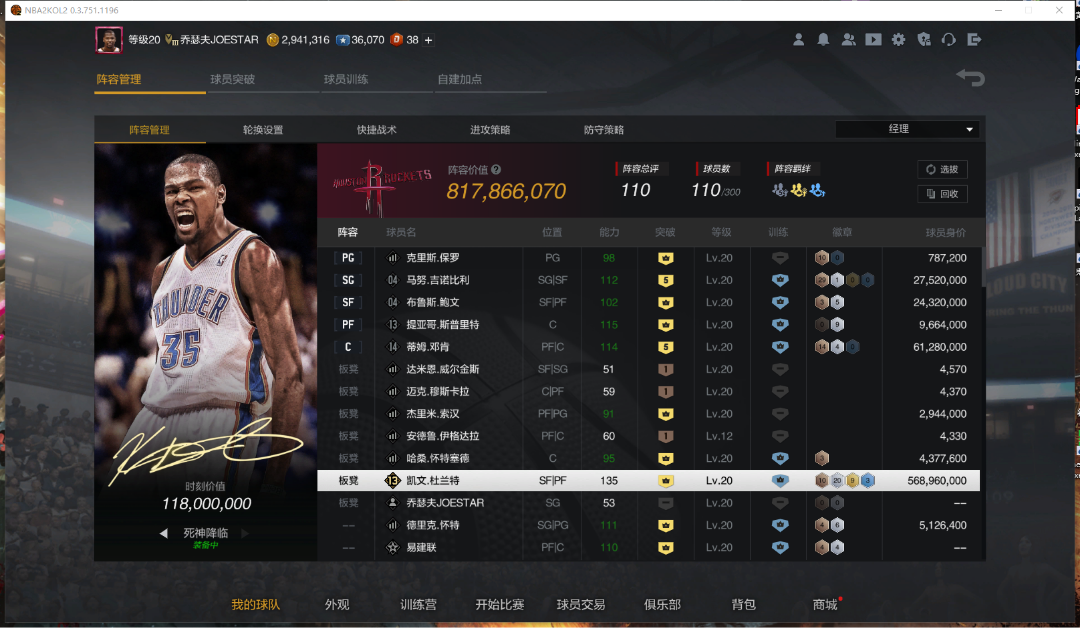
Task: Open the customer service headset icon
Action: click(948, 40)
